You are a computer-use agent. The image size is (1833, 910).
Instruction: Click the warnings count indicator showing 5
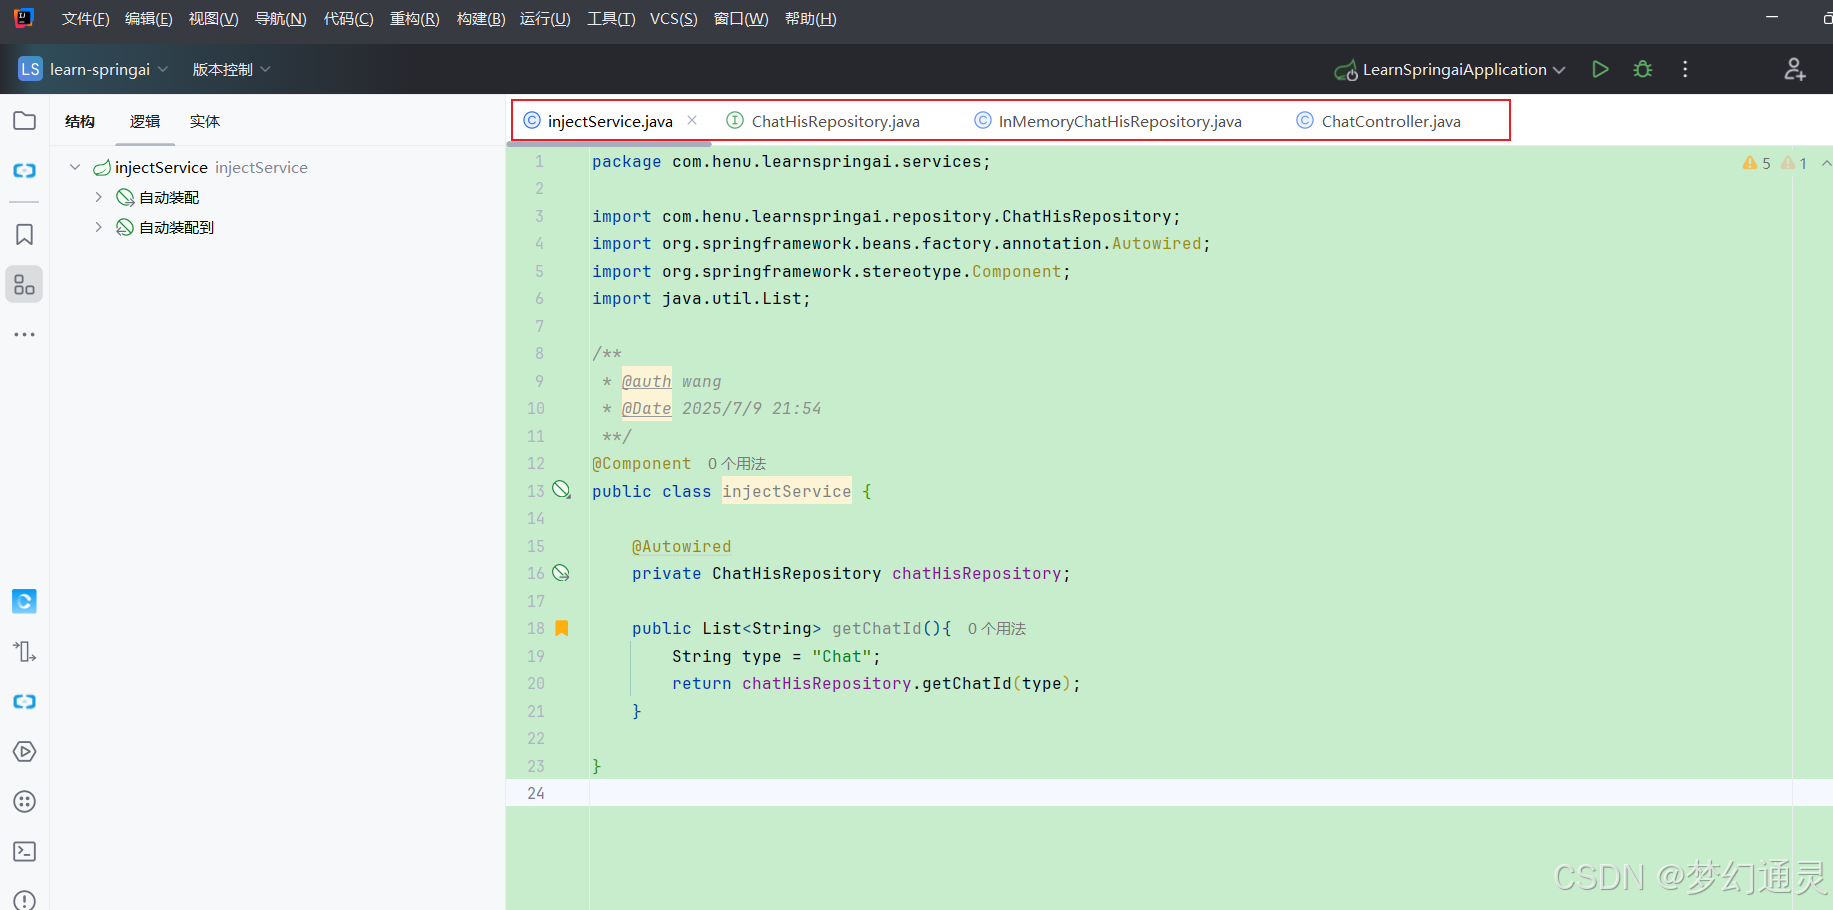click(x=1756, y=163)
